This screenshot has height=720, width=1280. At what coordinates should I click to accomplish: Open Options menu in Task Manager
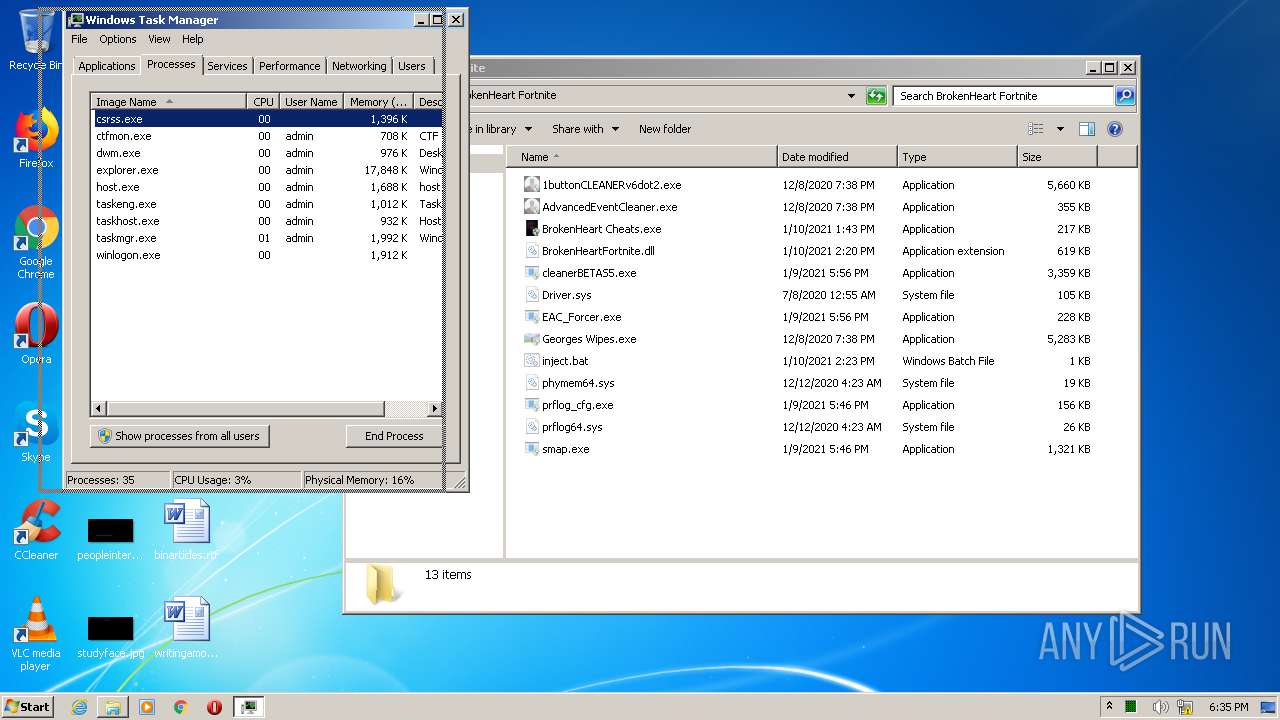click(x=118, y=39)
